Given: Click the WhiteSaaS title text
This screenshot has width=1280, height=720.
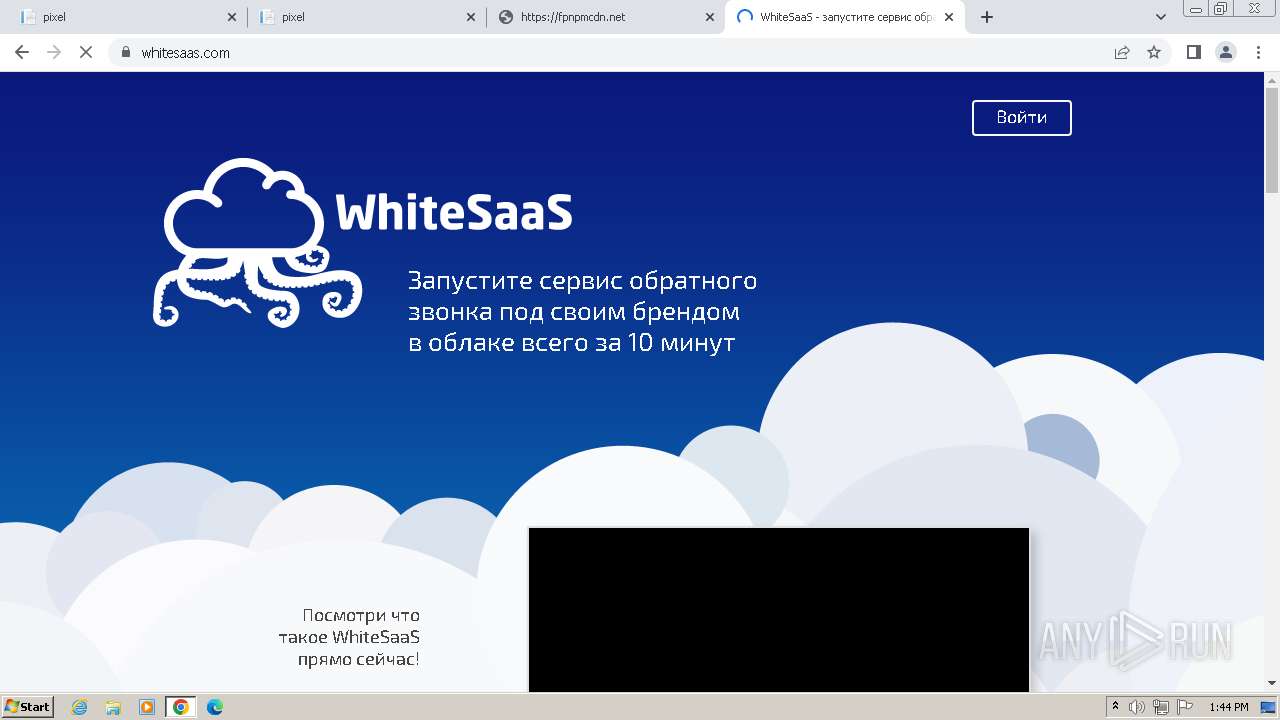Looking at the screenshot, I should pos(453,212).
